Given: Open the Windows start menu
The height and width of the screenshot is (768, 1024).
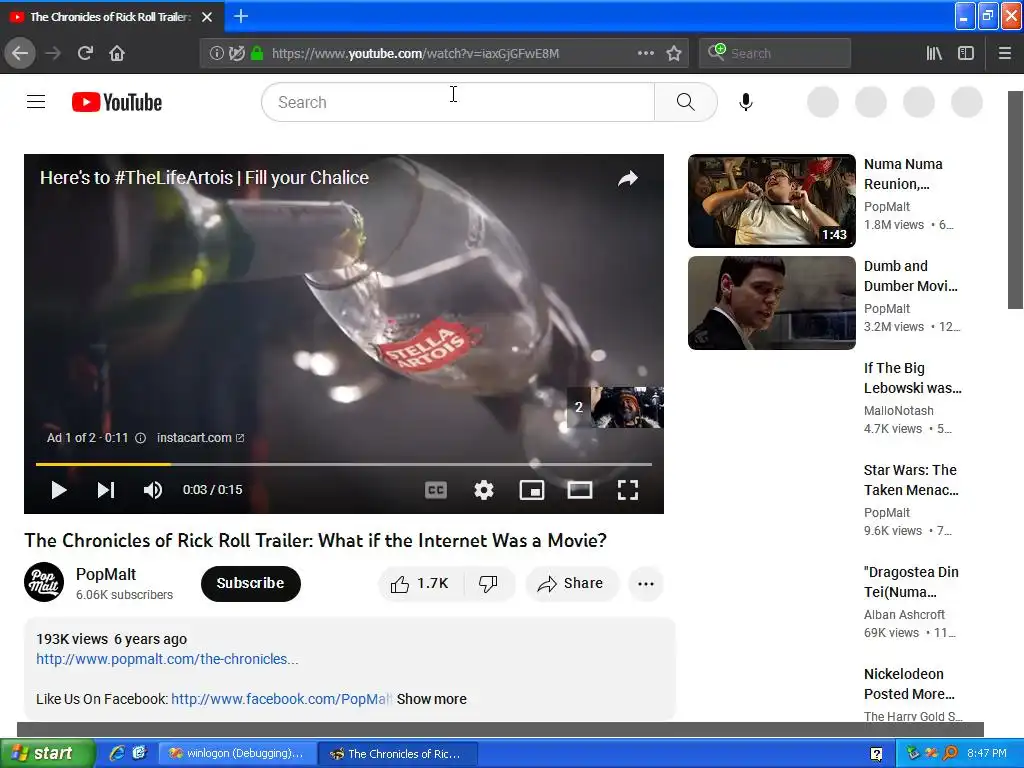Looking at the screenshot, I should (x=47, y=754).
